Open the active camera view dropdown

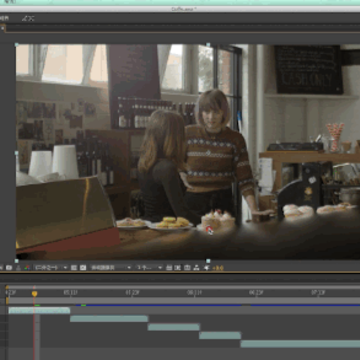coord(110,268)
